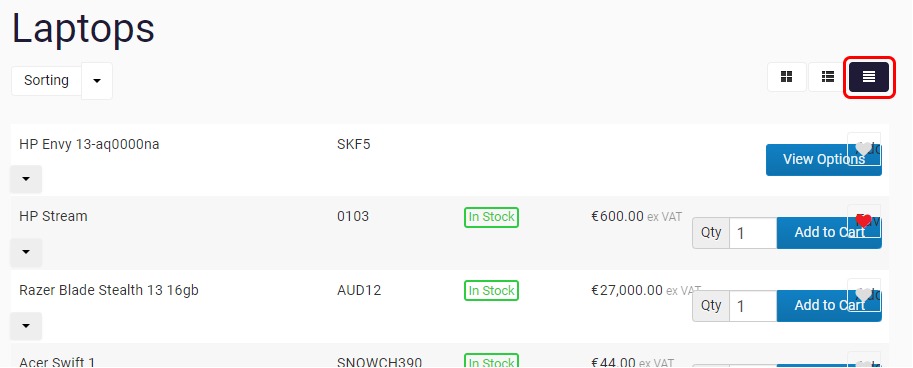The height and width of the screenshot is (368, 913).
Task: Open the HP Stream product link
Action: 53,217
